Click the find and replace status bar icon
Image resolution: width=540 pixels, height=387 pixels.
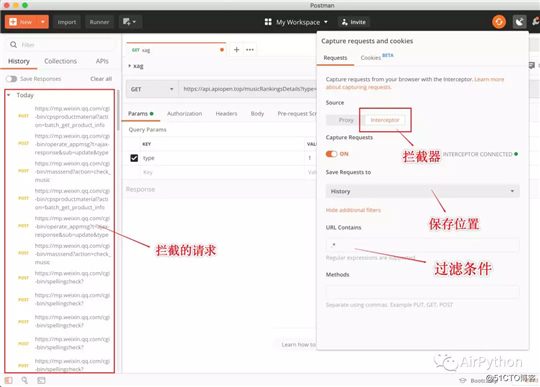[x=25, y=380]
